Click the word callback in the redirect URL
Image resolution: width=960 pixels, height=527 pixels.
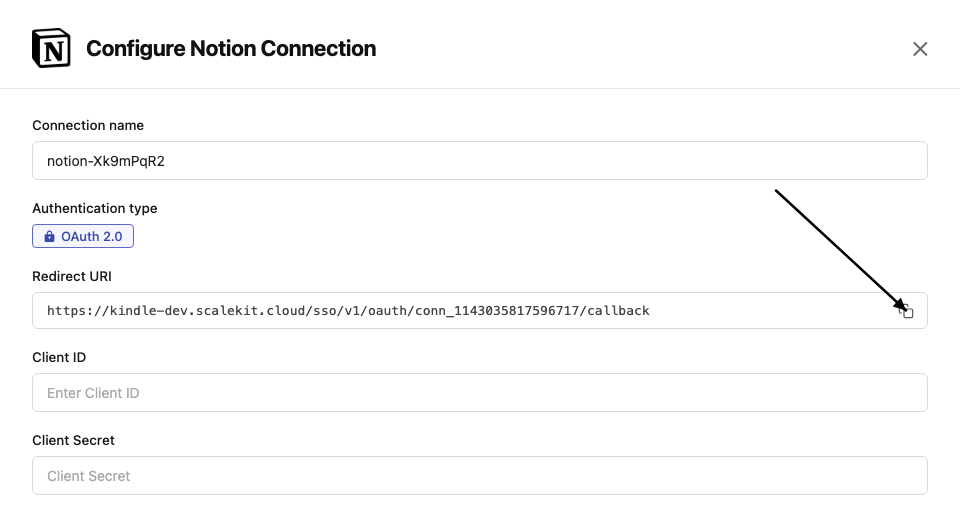click(620, 311)
